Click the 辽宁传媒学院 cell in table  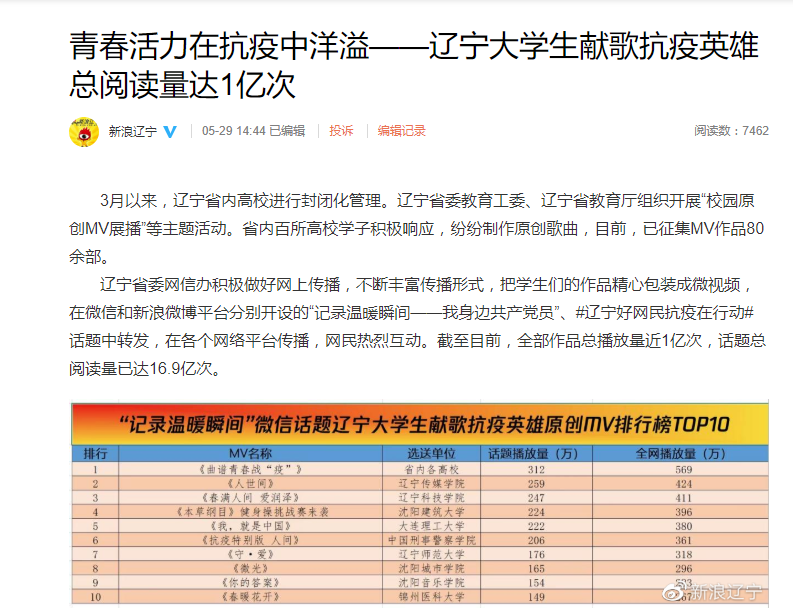coord(432,482)
